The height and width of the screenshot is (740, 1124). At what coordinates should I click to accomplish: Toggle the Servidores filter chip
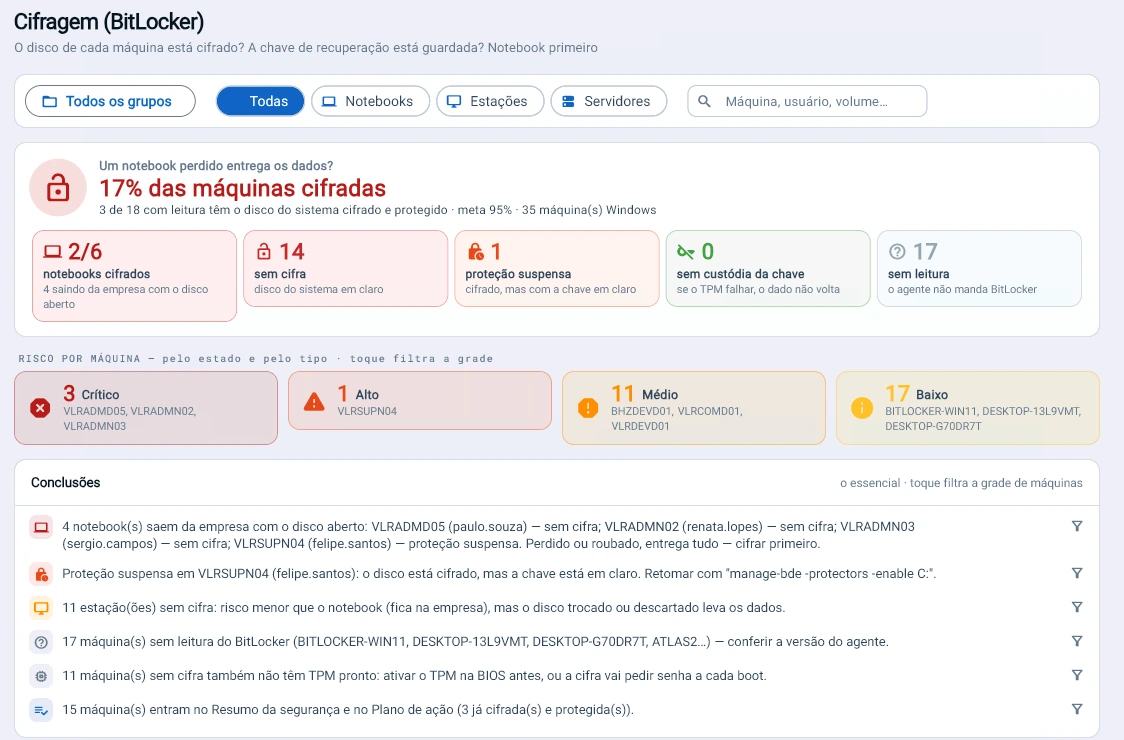point(609,101)
